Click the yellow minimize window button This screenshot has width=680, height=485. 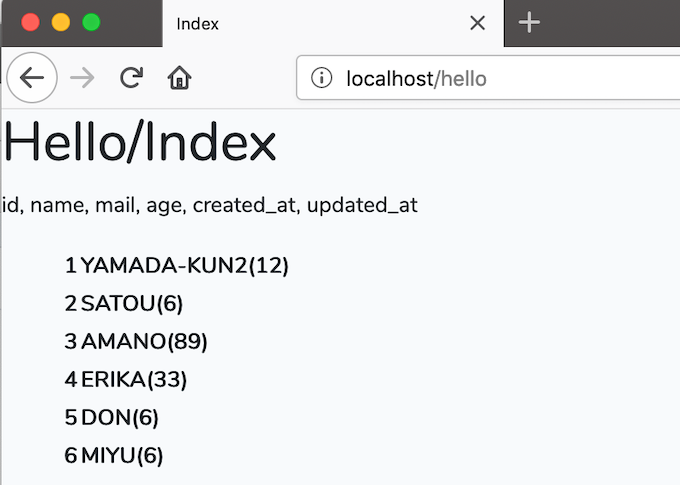click(61, 22)
